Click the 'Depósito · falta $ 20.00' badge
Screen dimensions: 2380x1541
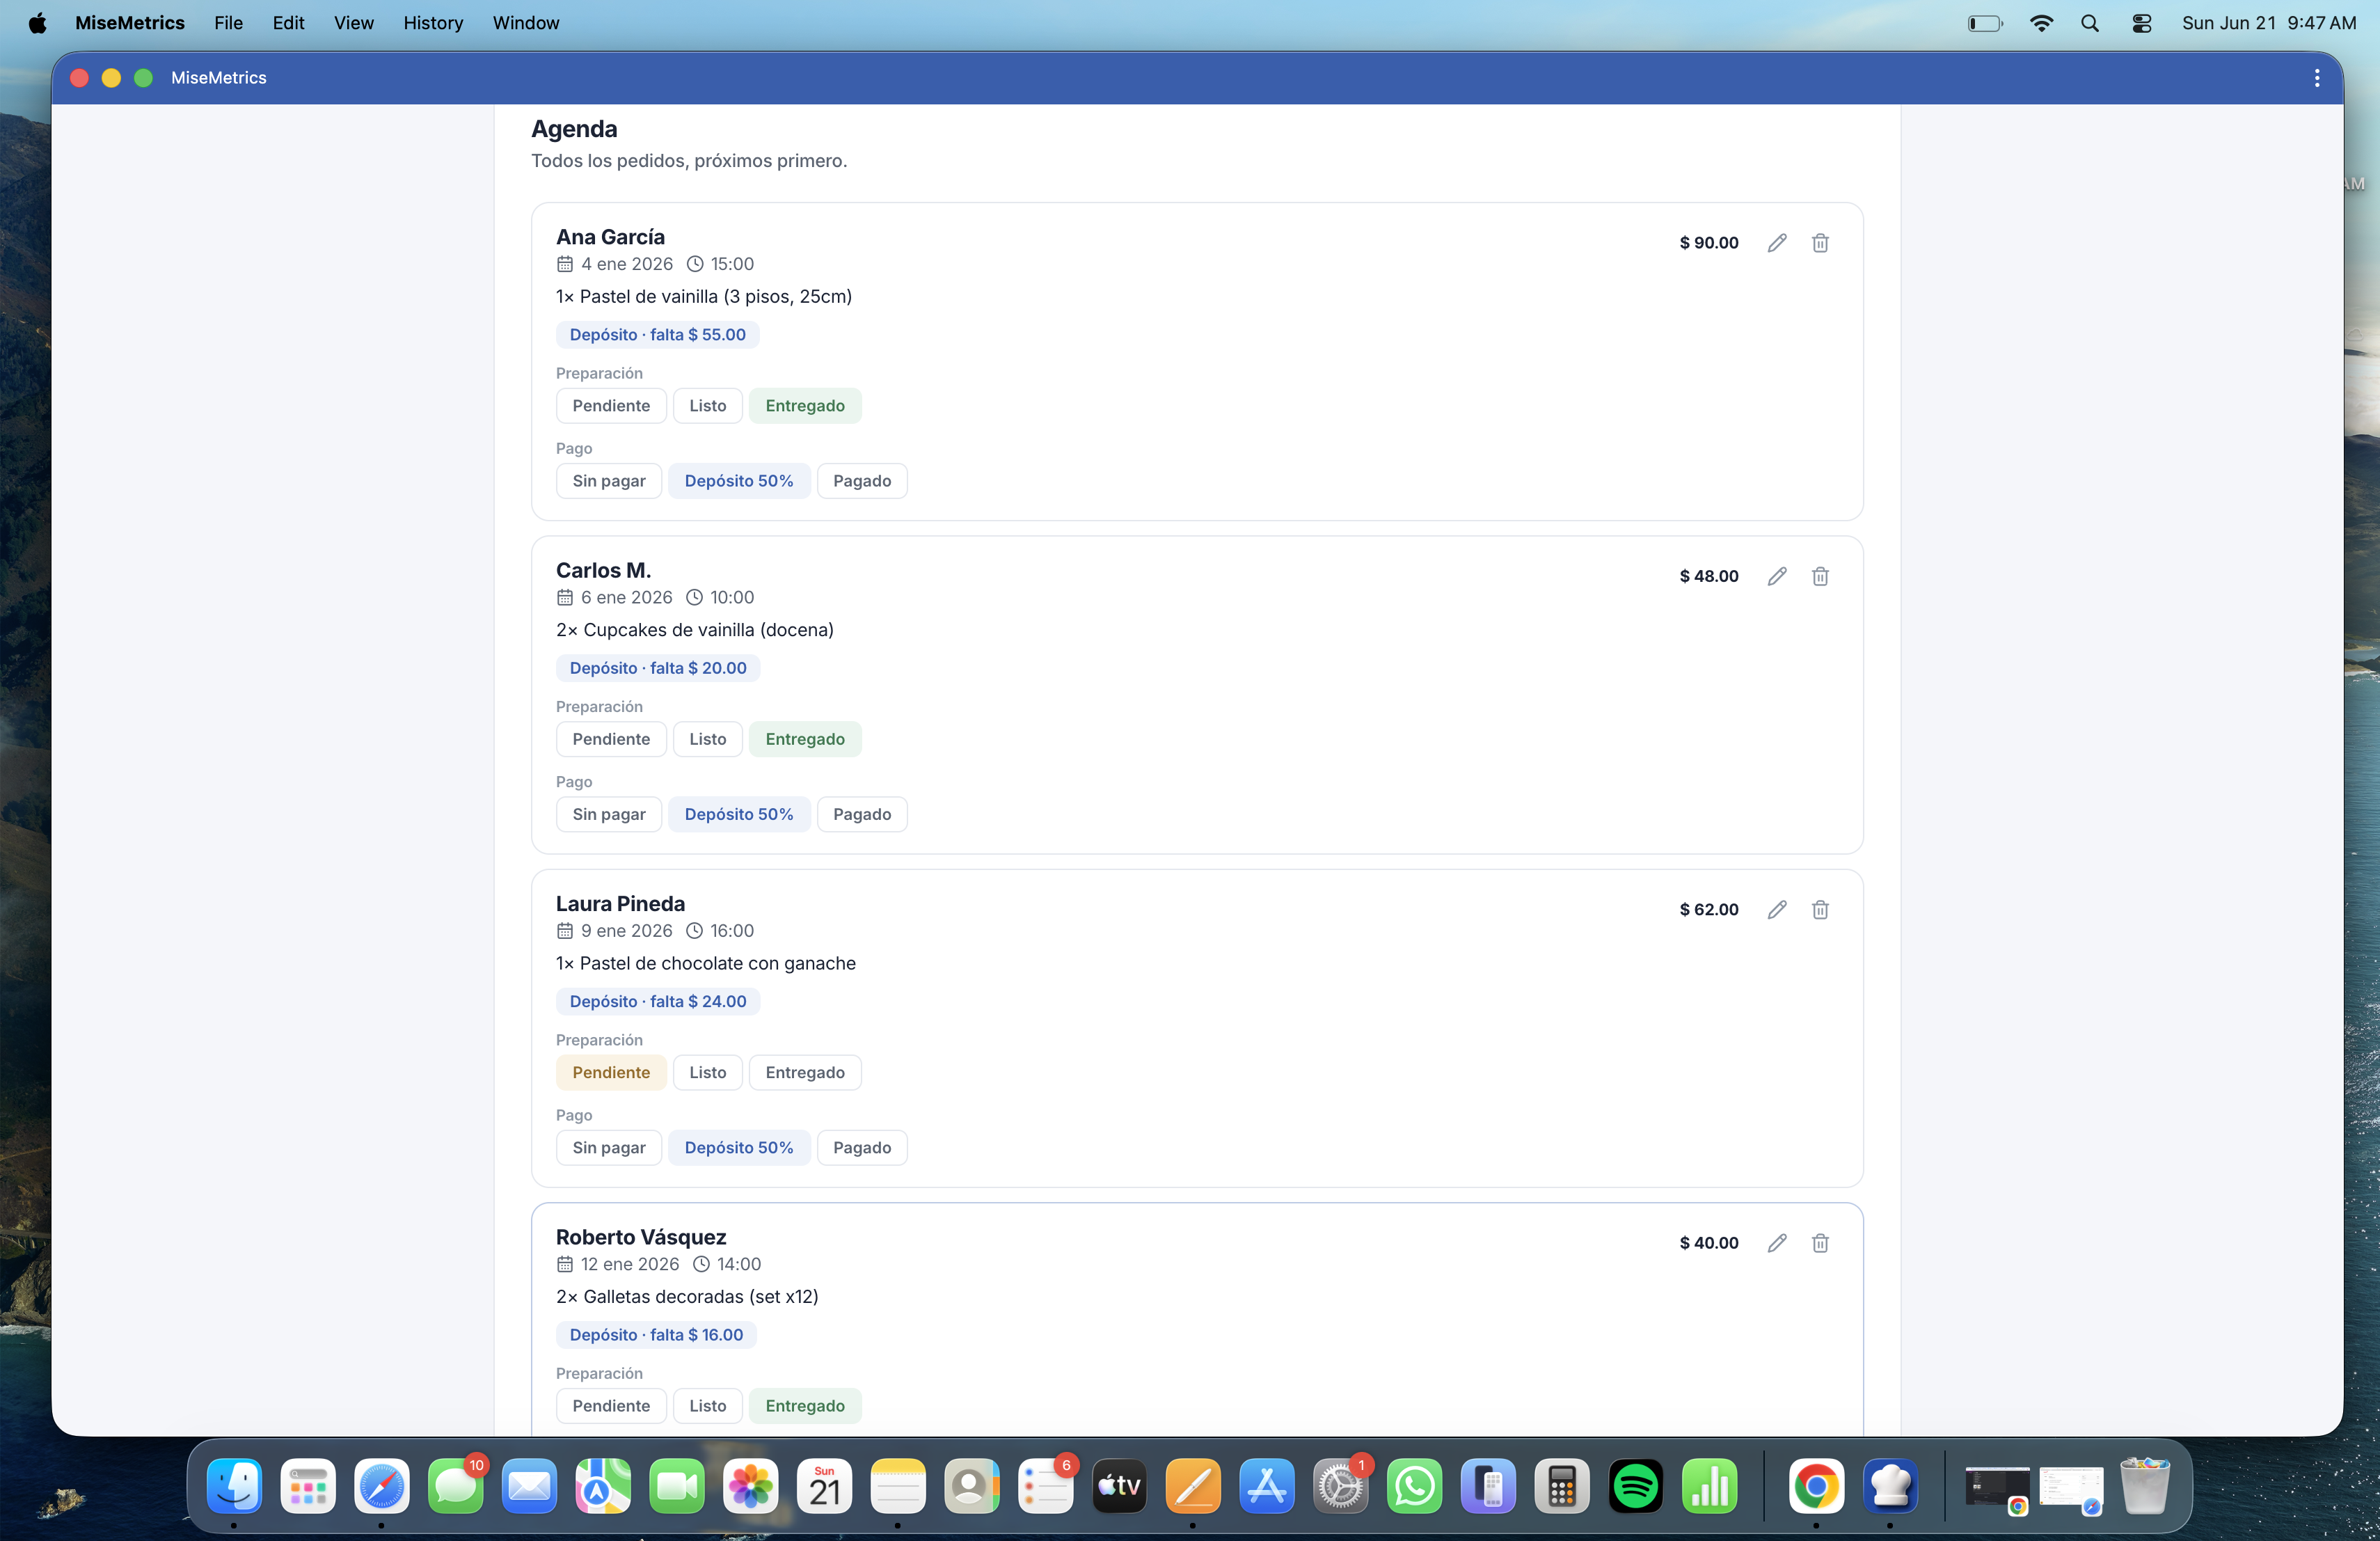coord(658,668)
